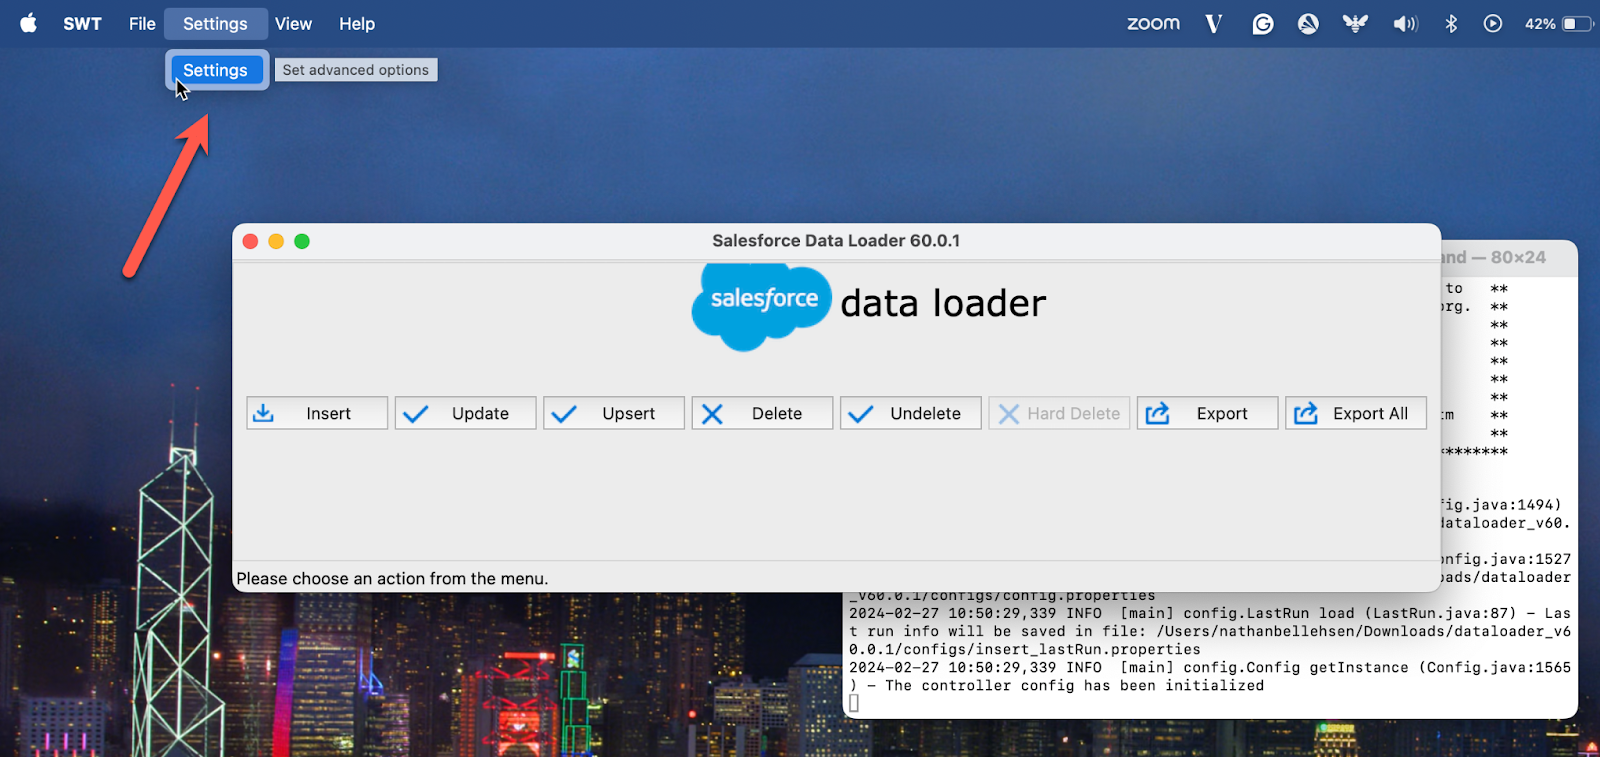The height and width of the screenshot is (757, 1600).
Task: Open the SWT application menu
Action: tap(82, 23)
